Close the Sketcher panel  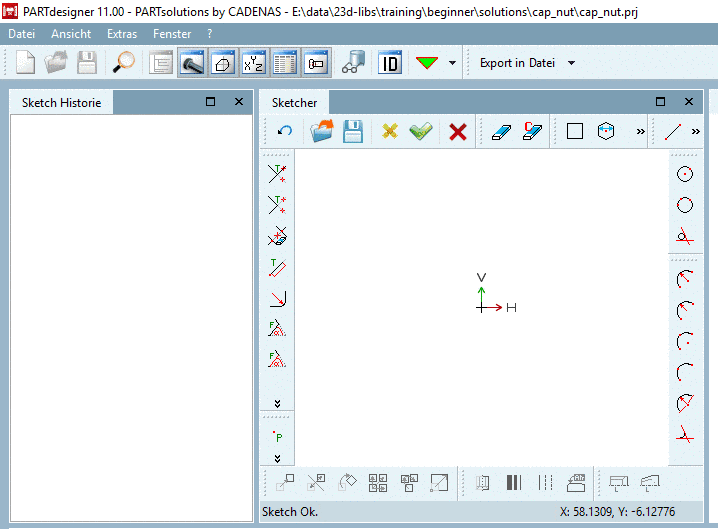point(689,102)
